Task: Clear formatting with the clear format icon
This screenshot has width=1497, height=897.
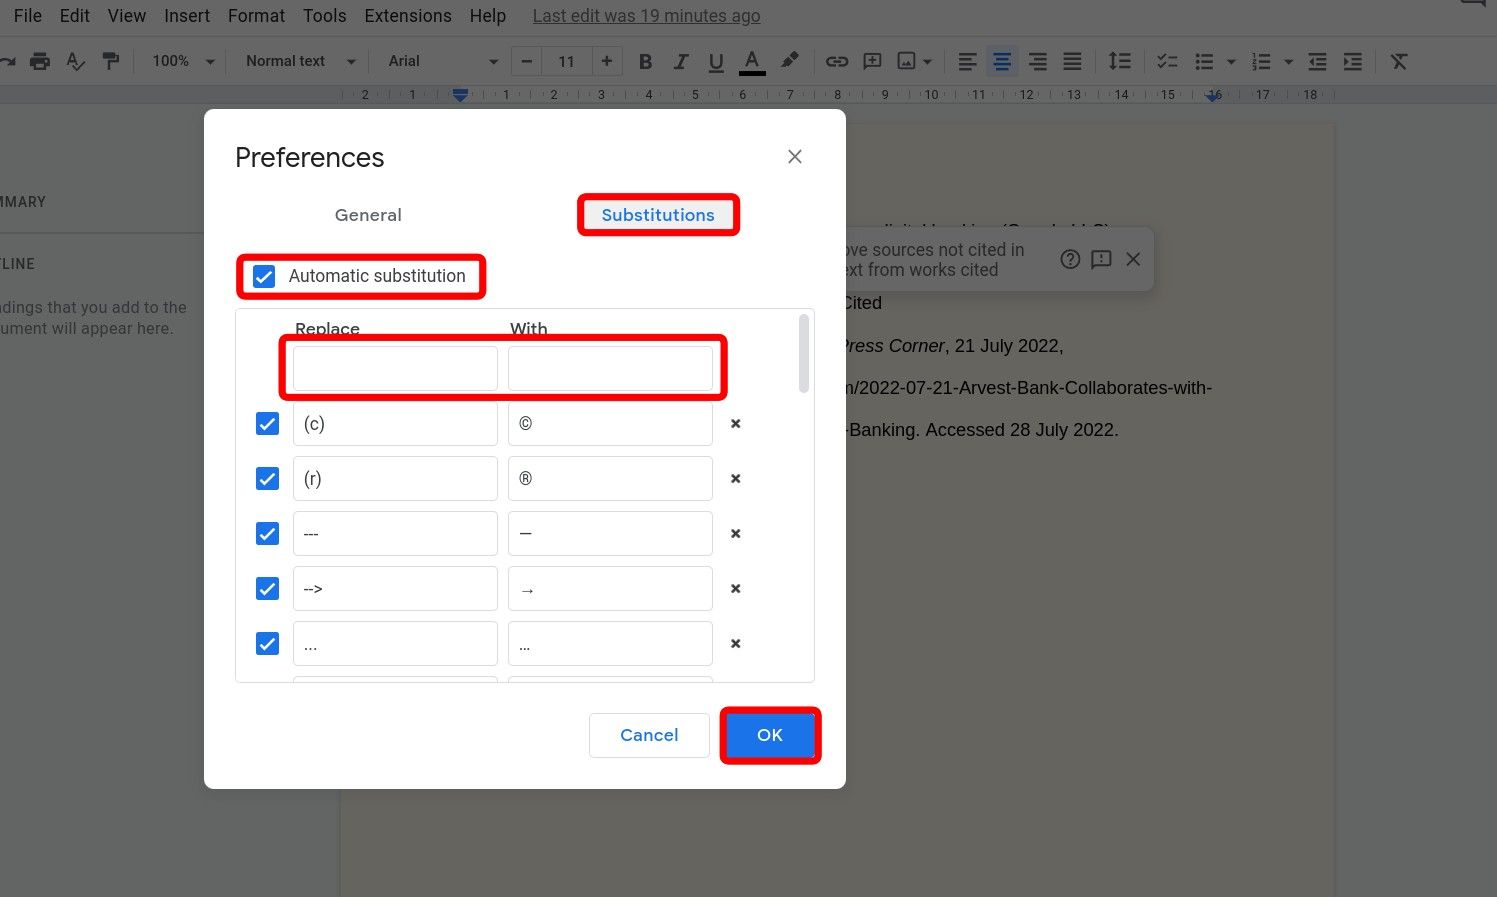Action: click(1398, 61)
